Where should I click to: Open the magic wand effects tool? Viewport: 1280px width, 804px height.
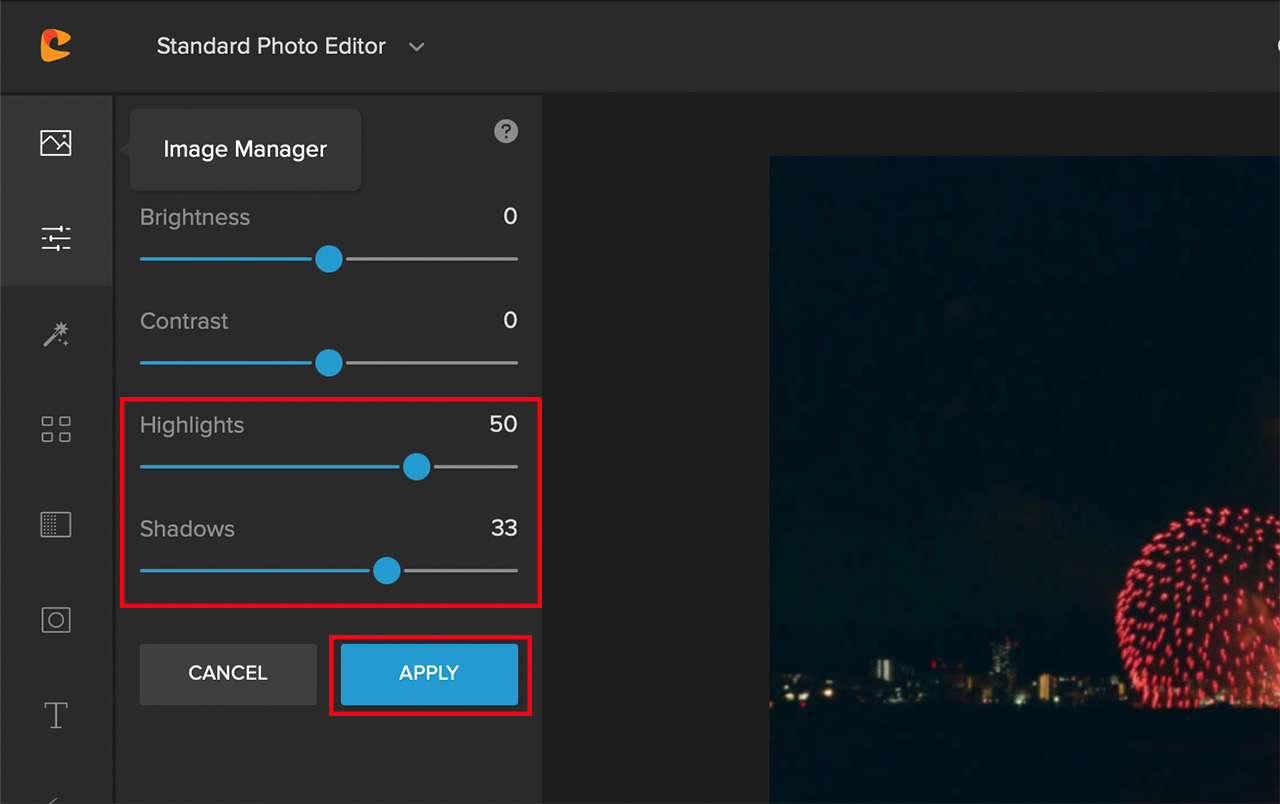click(x=56, y=334)
